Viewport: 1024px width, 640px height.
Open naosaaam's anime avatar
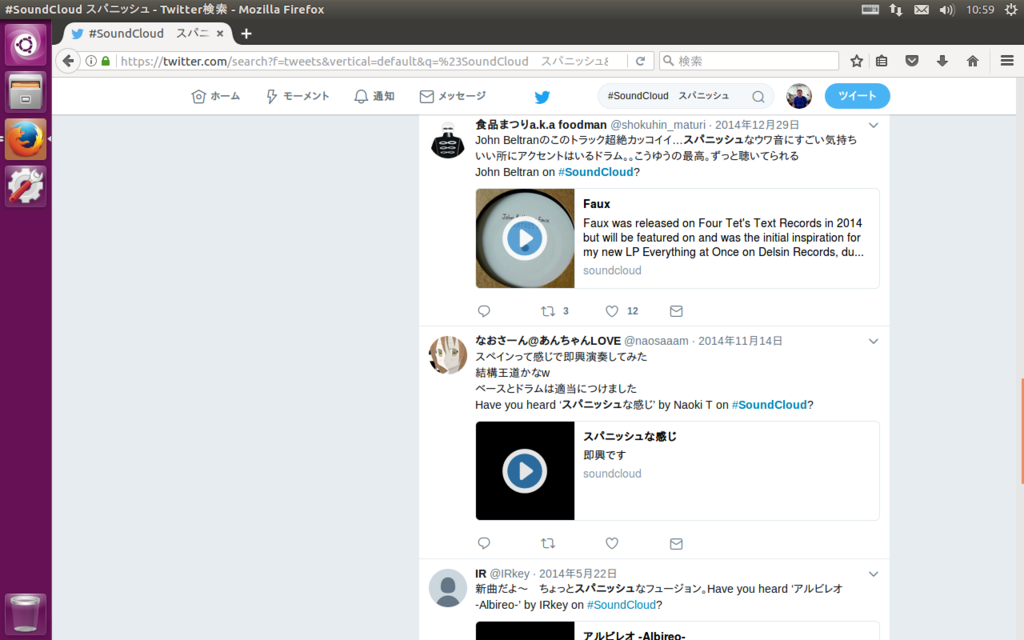447,355
